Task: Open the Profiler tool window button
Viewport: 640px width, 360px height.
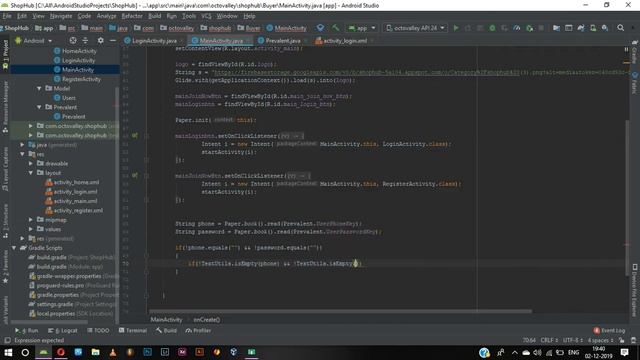Action: click(198, 330)
